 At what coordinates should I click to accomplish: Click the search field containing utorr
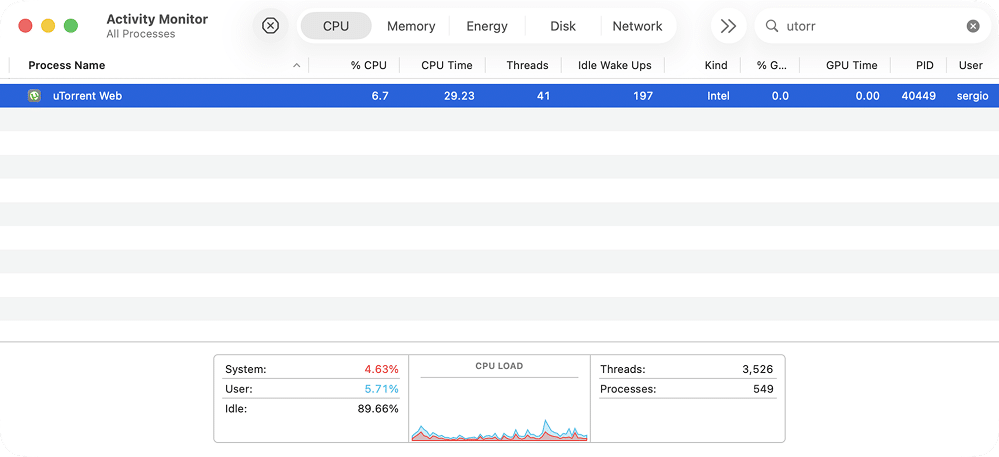coord(873,26)
